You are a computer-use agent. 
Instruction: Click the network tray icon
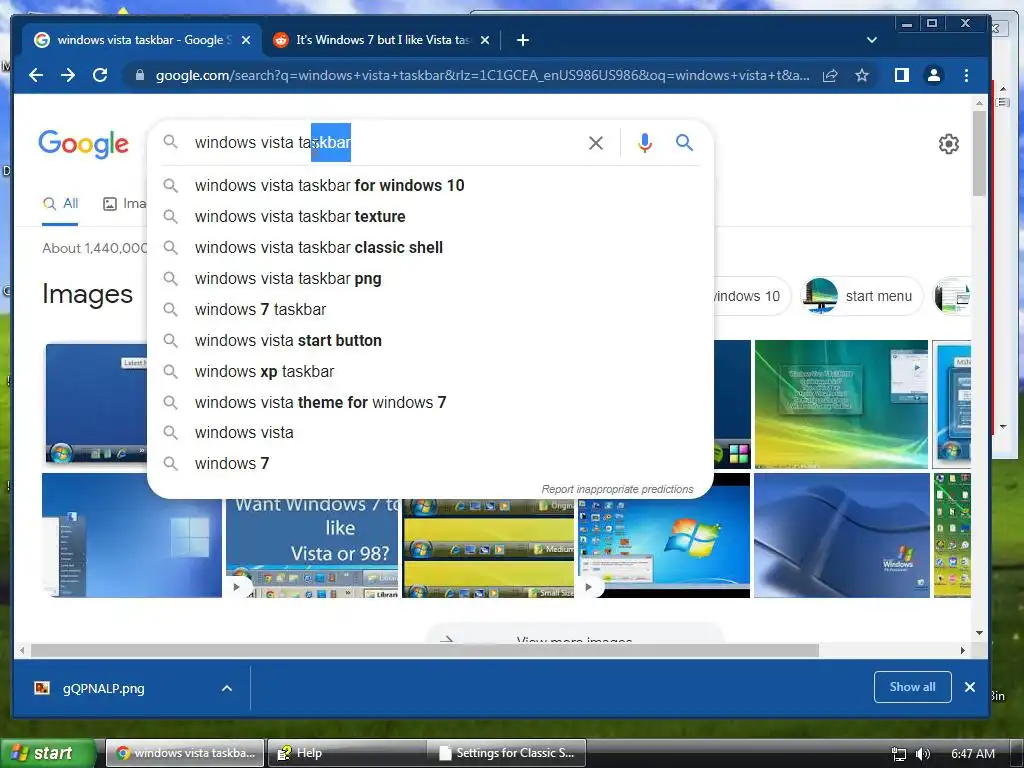[899, 754]
